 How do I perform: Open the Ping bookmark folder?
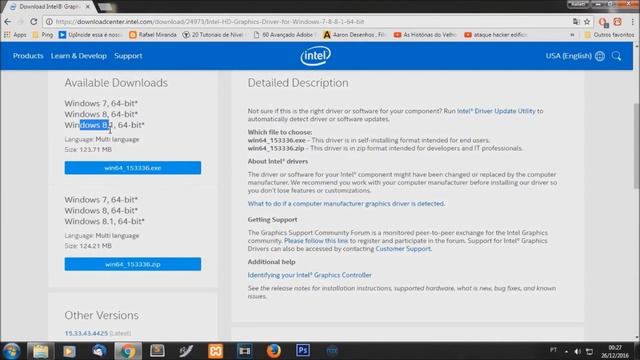click(43, 35)
